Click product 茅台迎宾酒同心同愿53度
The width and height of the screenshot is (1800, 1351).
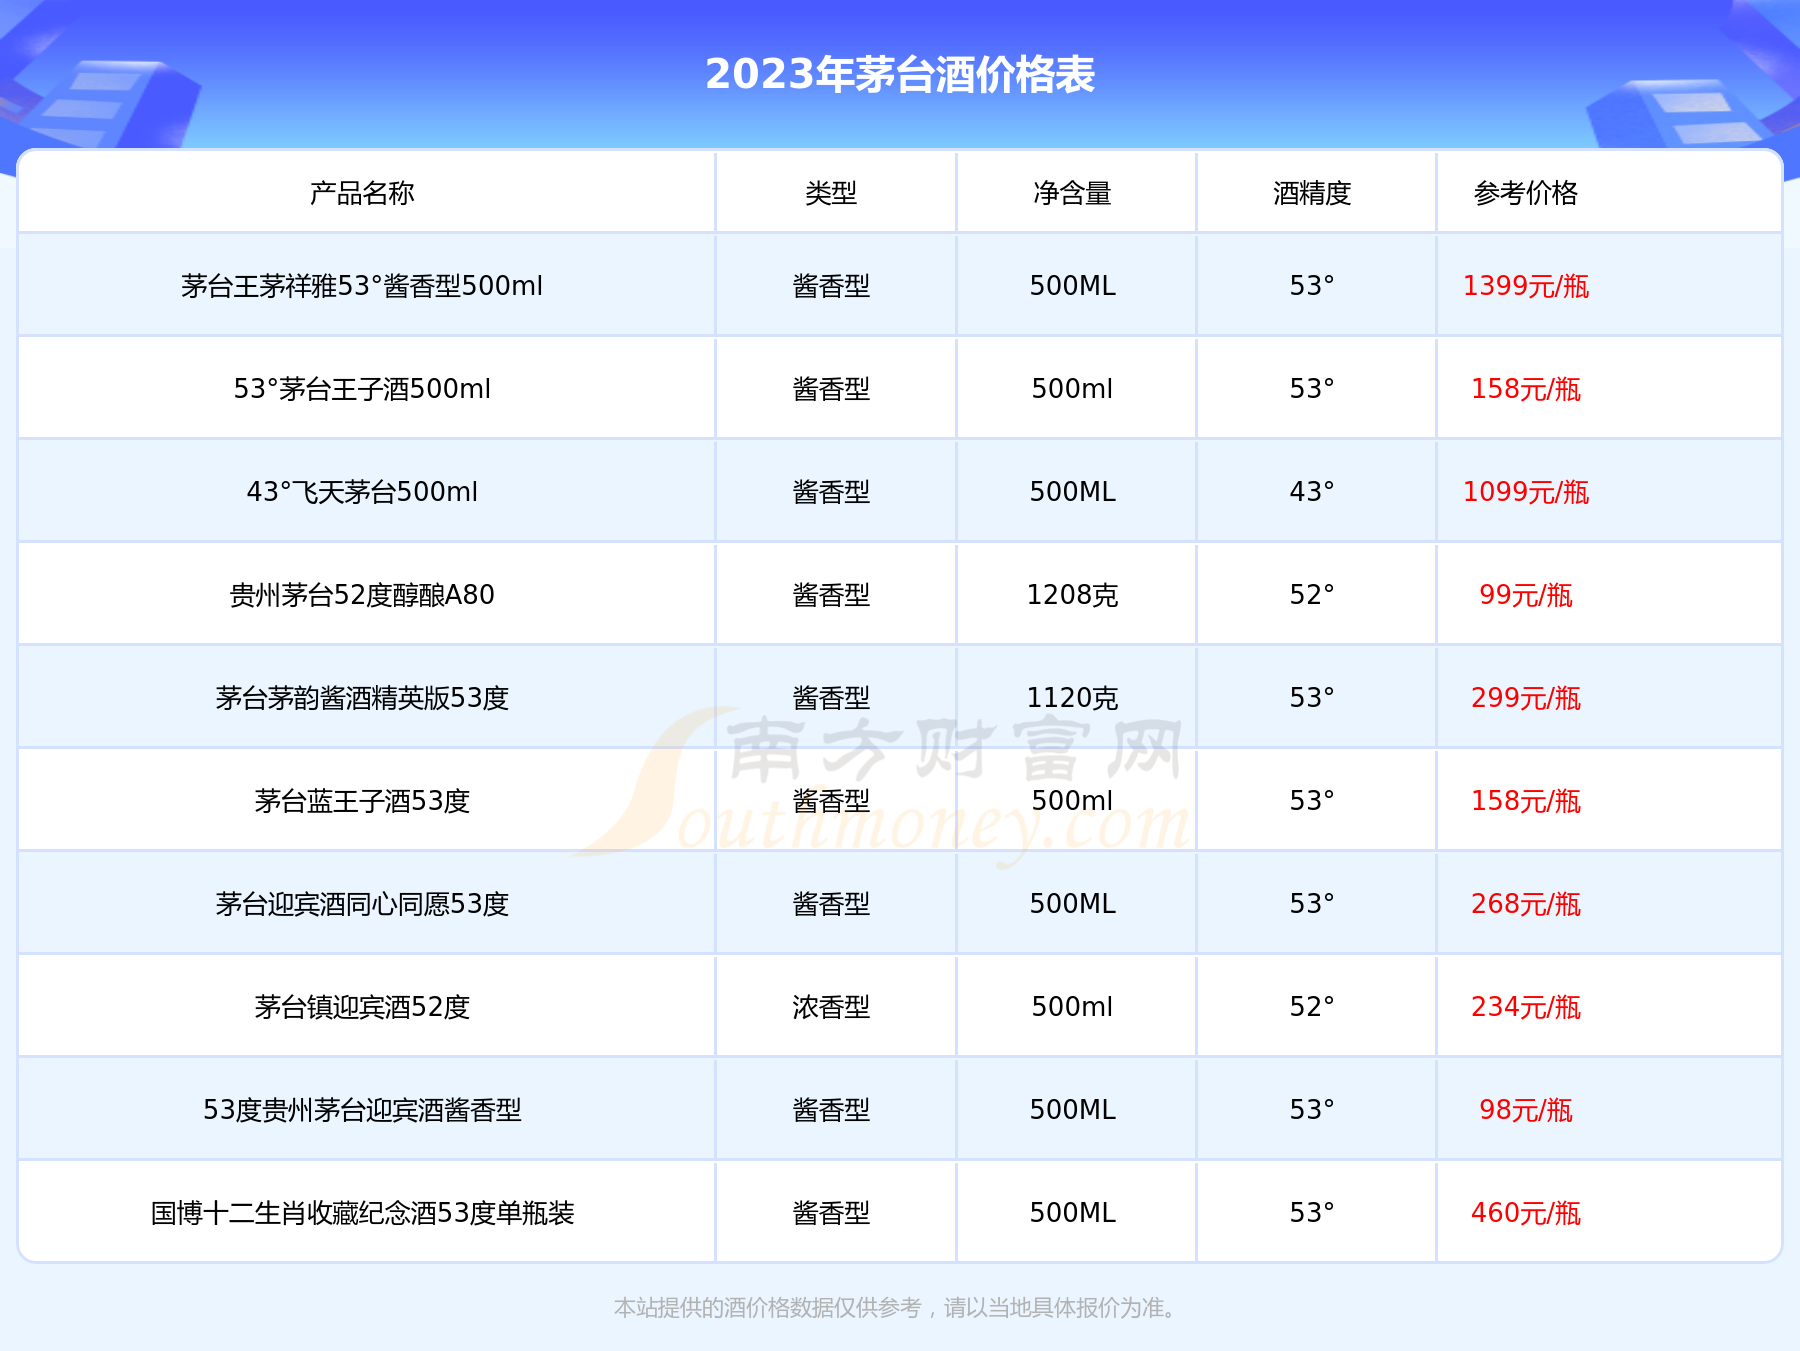[362, 904]
